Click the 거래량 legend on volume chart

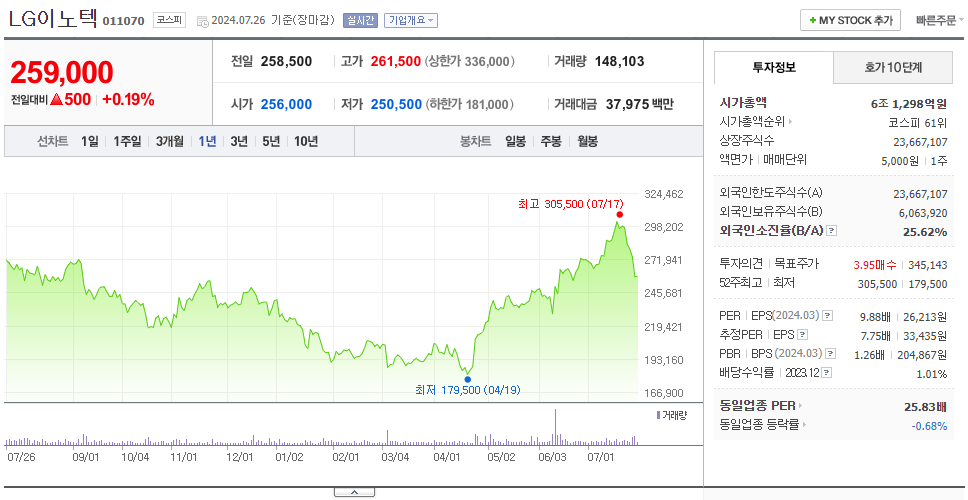point(670,415)
